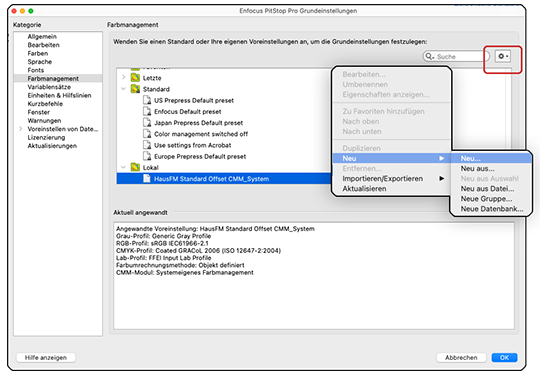
Task: Click Color management switched off document icon
Action: (x=147, y=134)
